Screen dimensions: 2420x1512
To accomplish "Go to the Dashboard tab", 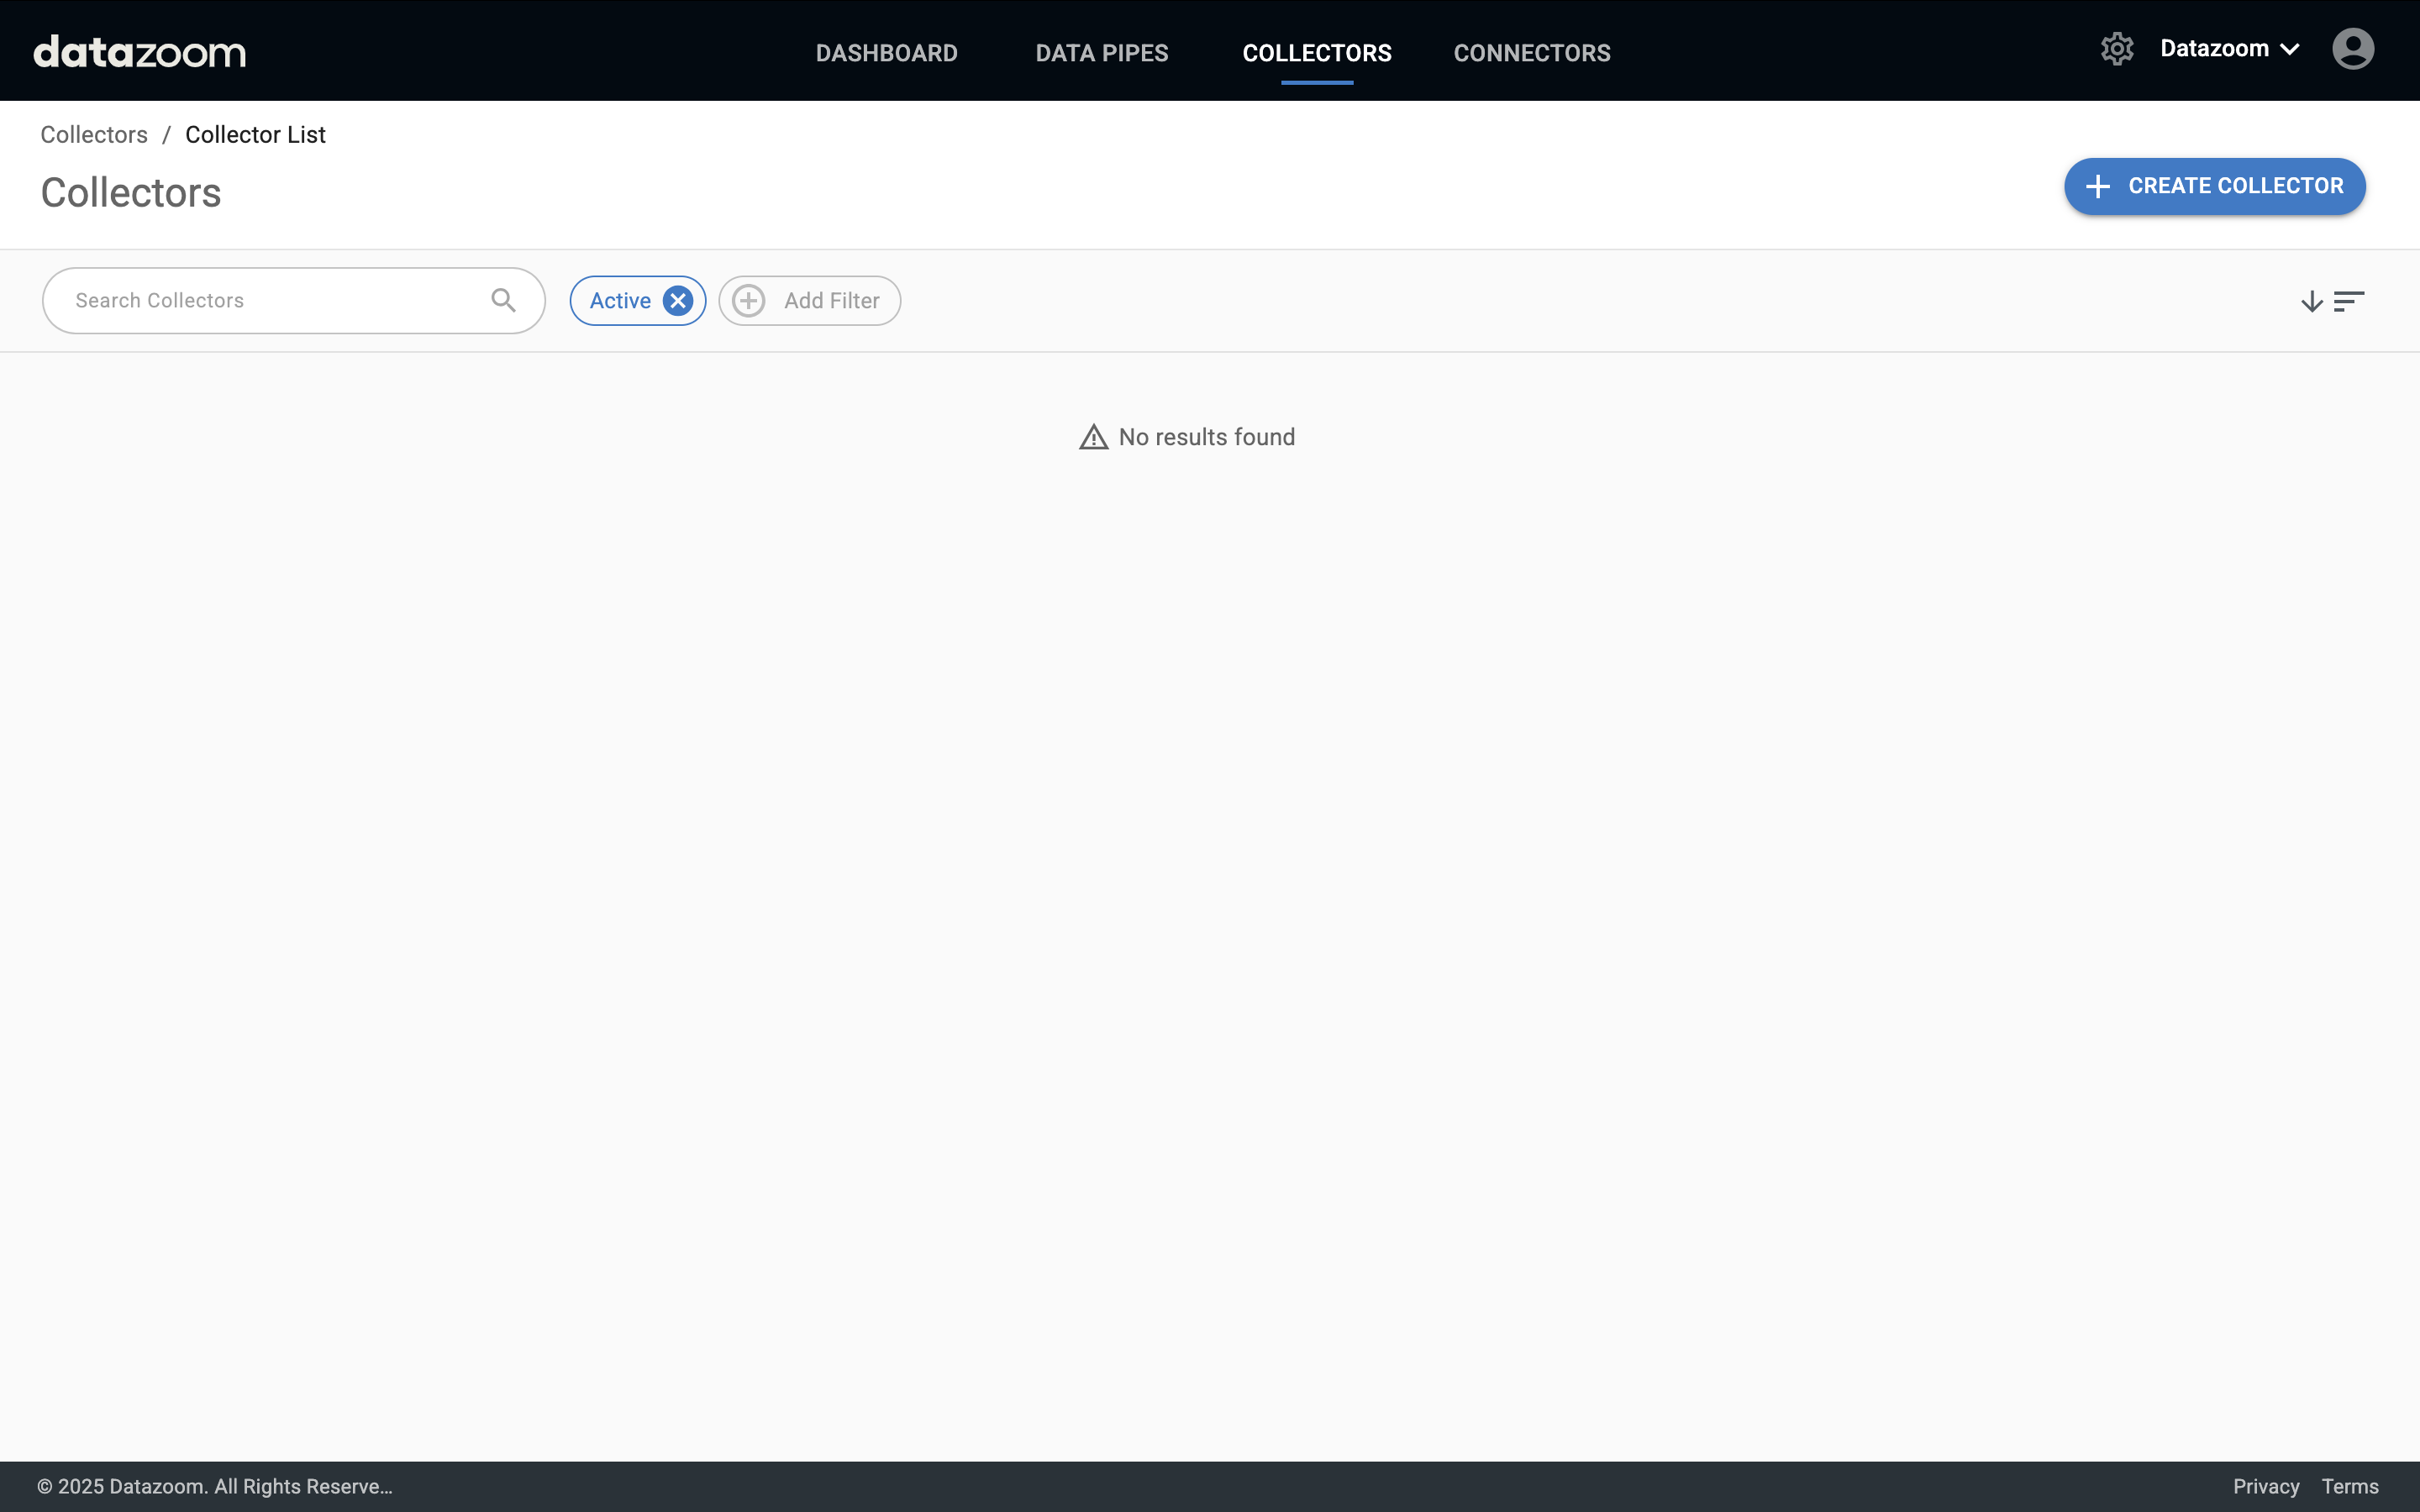I will tap(886, 53).
